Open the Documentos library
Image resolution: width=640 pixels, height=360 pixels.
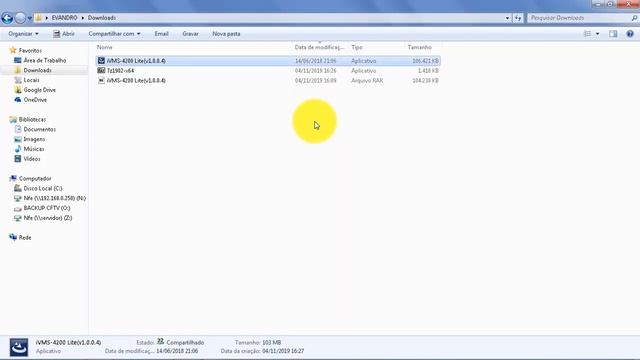coord(40,129)
